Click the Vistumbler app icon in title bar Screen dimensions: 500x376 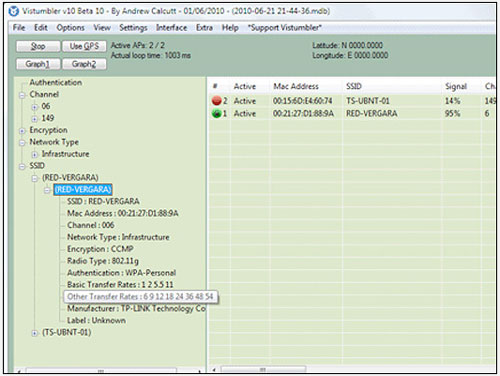[x=14, y=11]
